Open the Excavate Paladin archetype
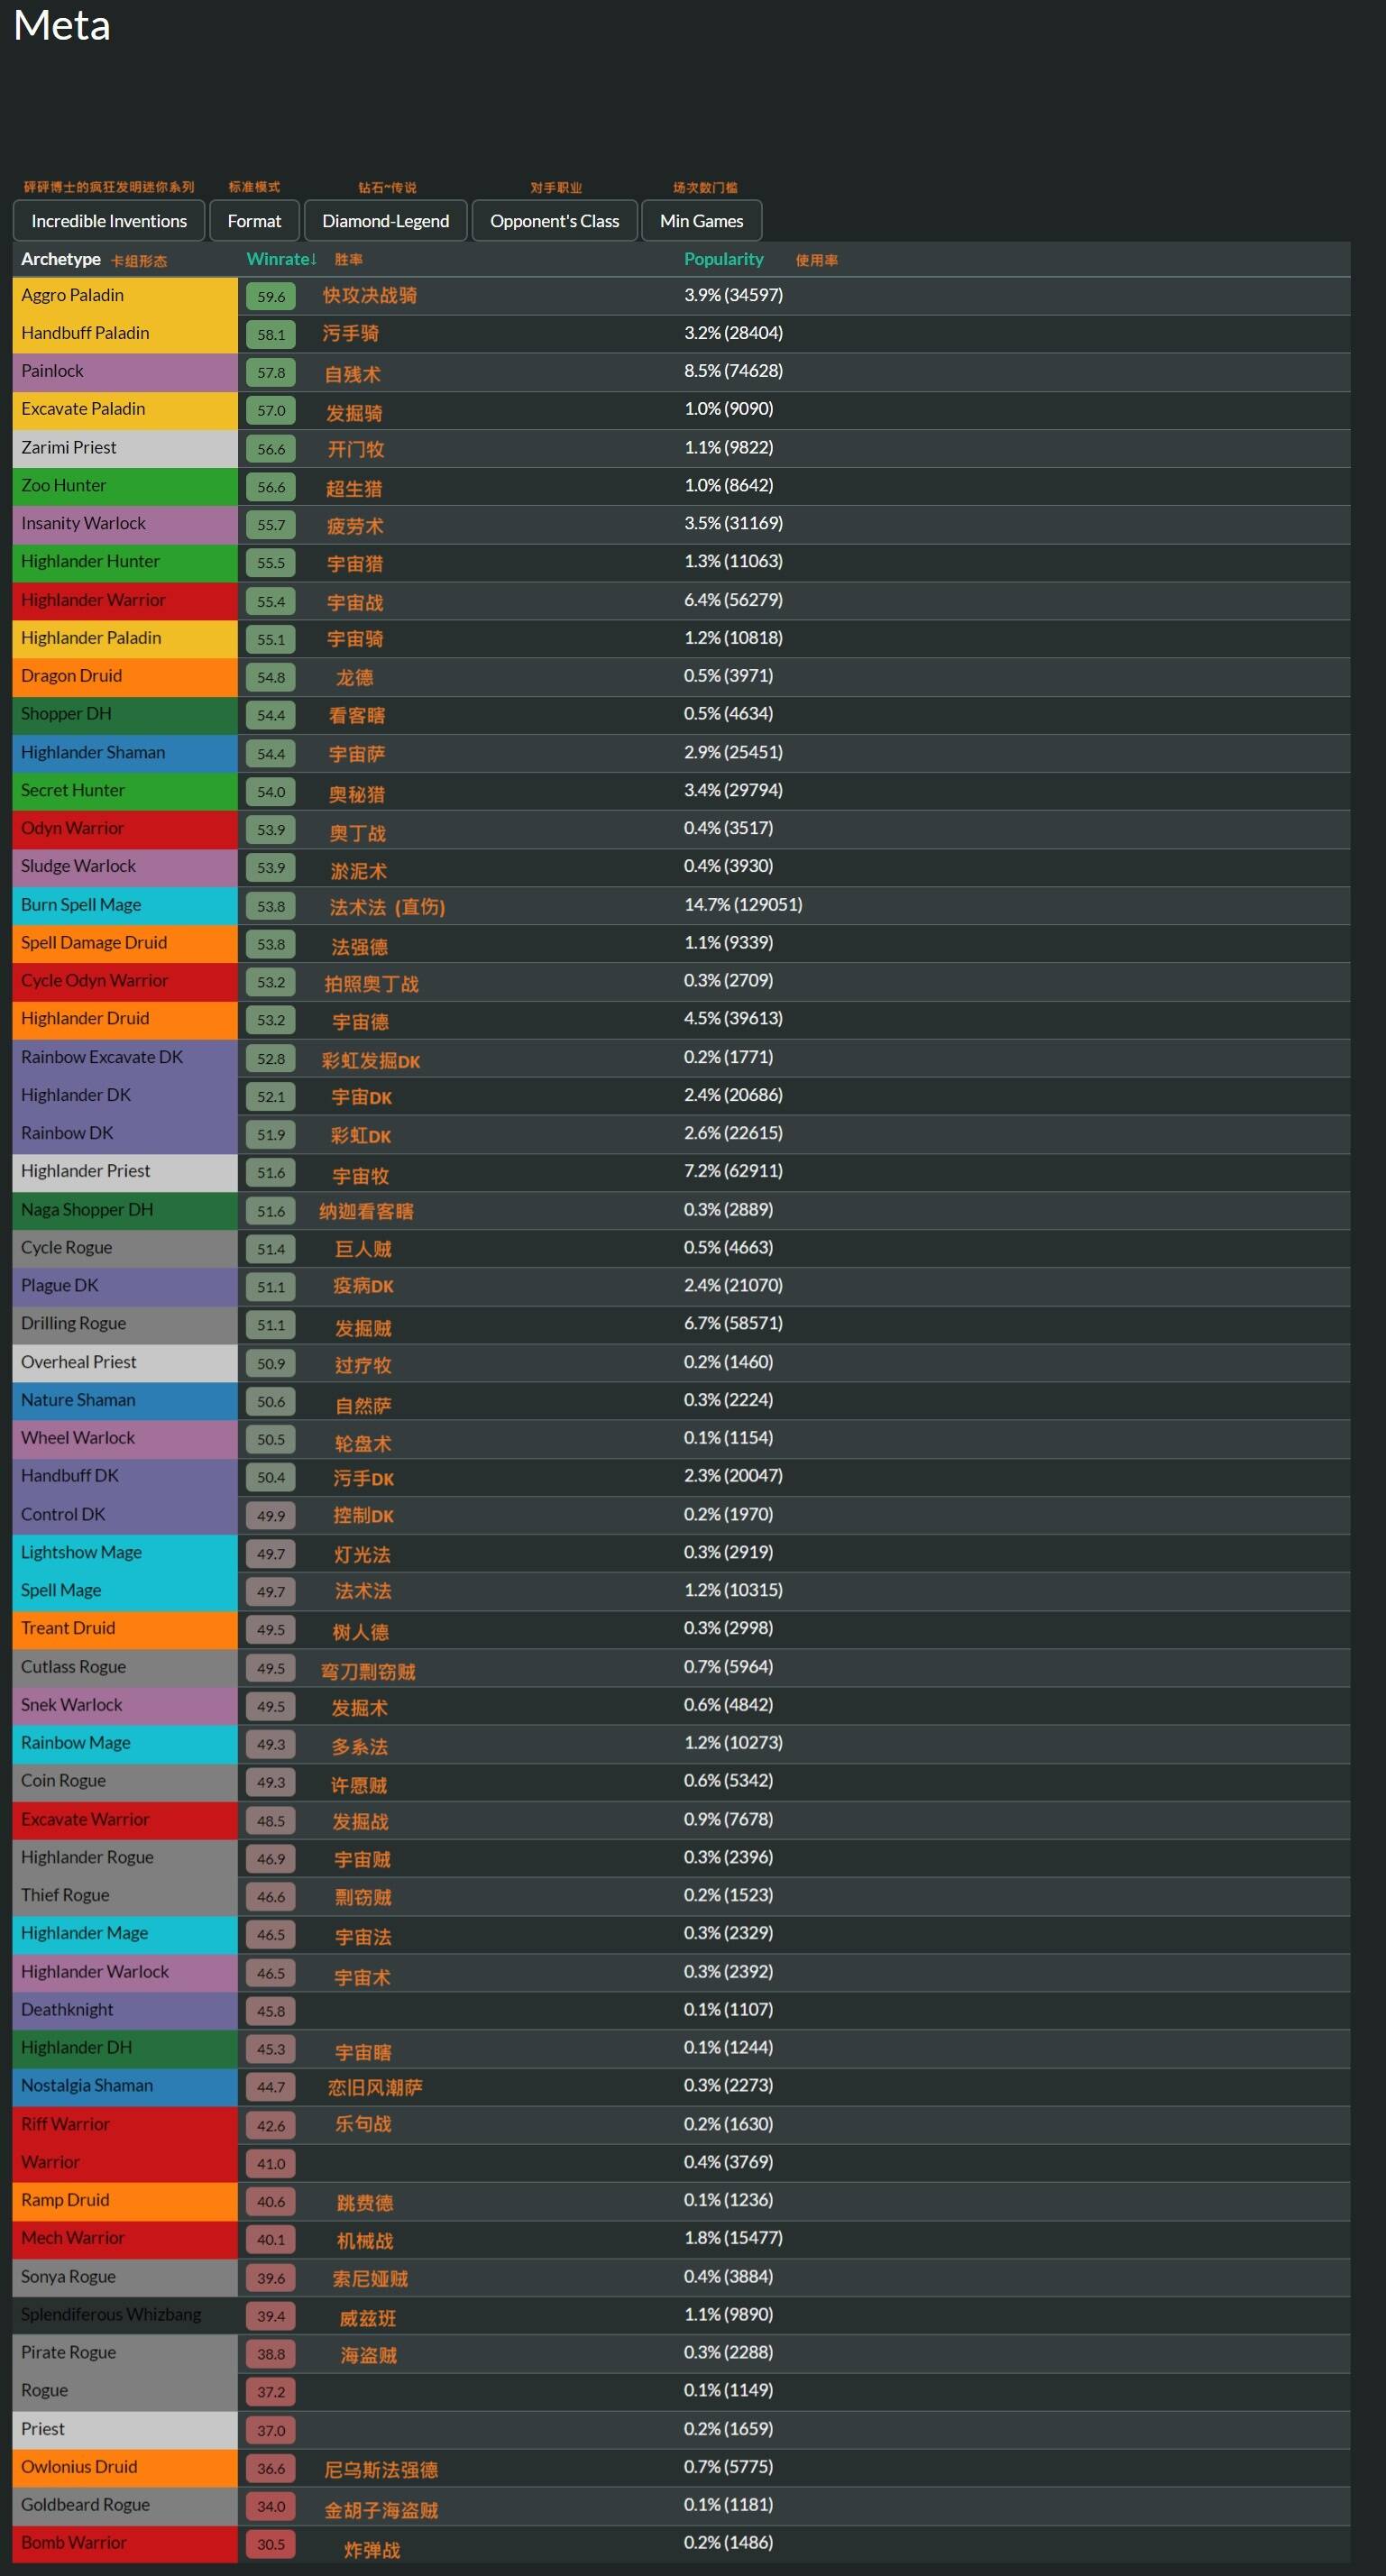The width and height of the screenshot is (1386, 2576). coord(125,410)
